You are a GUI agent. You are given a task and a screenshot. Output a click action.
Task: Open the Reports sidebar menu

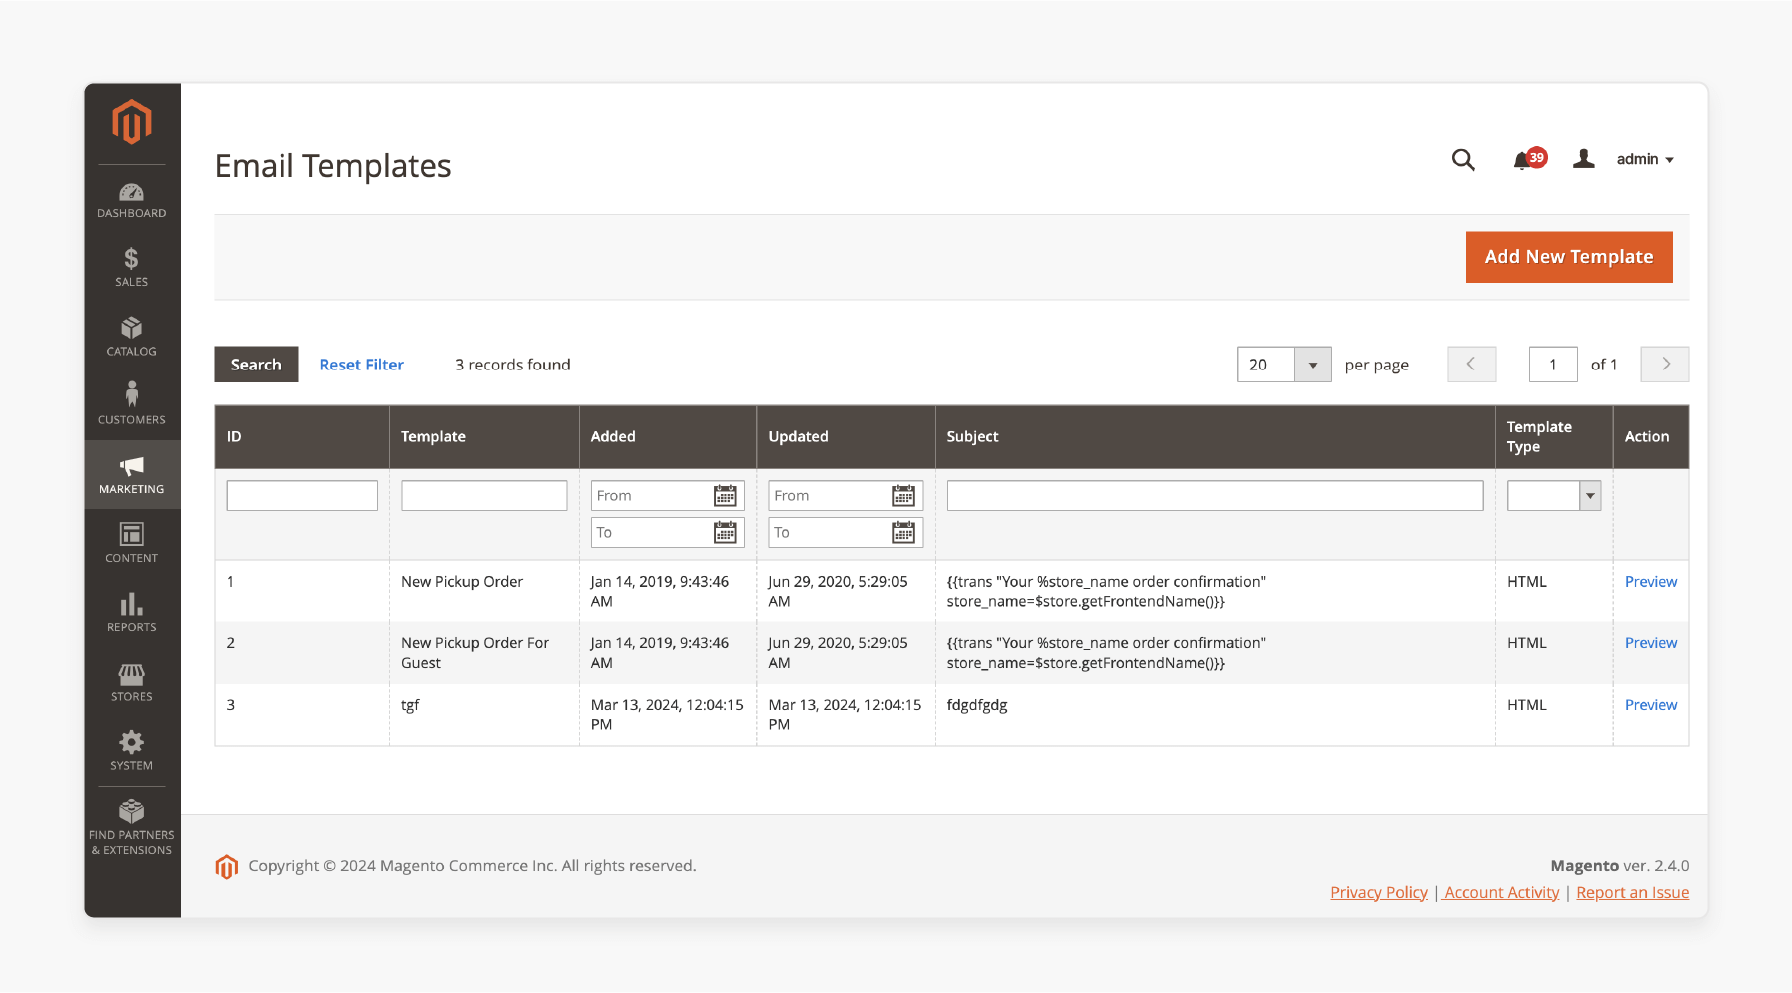coord(132,612)
